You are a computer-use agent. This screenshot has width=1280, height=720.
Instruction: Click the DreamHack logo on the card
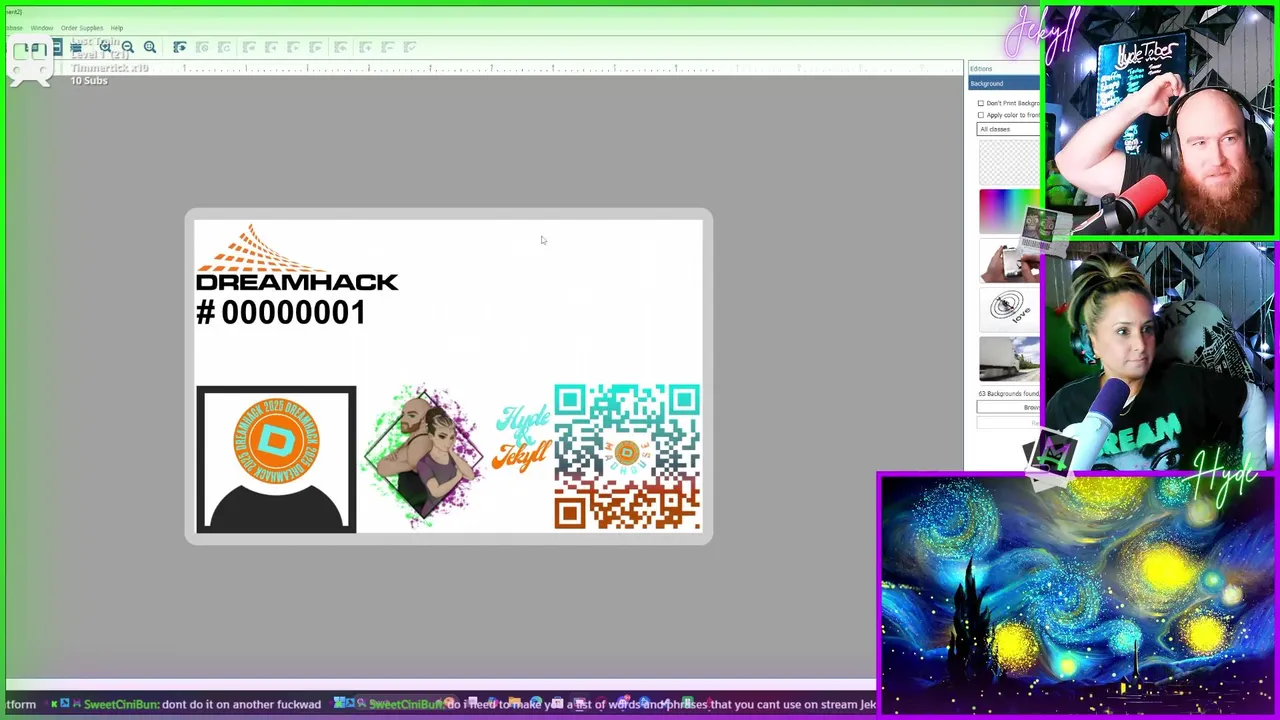click(297, 258)
